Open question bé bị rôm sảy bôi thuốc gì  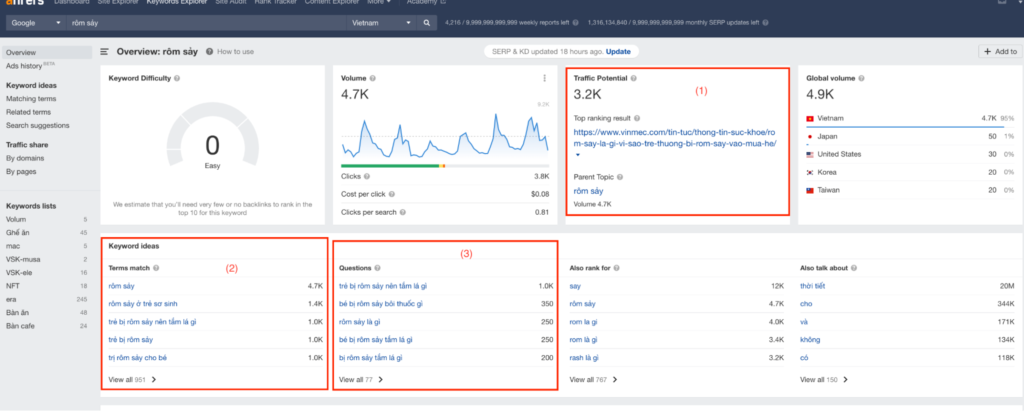point(381,304)
